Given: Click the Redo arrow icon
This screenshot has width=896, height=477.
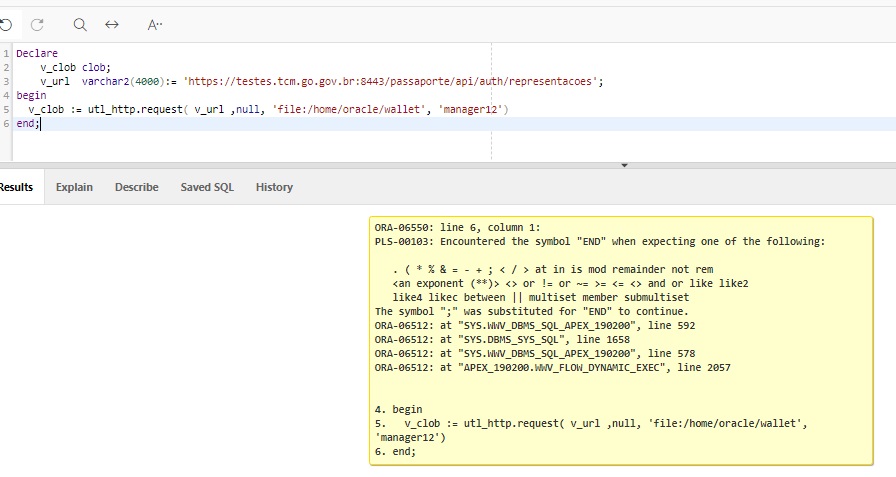Looking at the screenshot, I should coord(37,24).
